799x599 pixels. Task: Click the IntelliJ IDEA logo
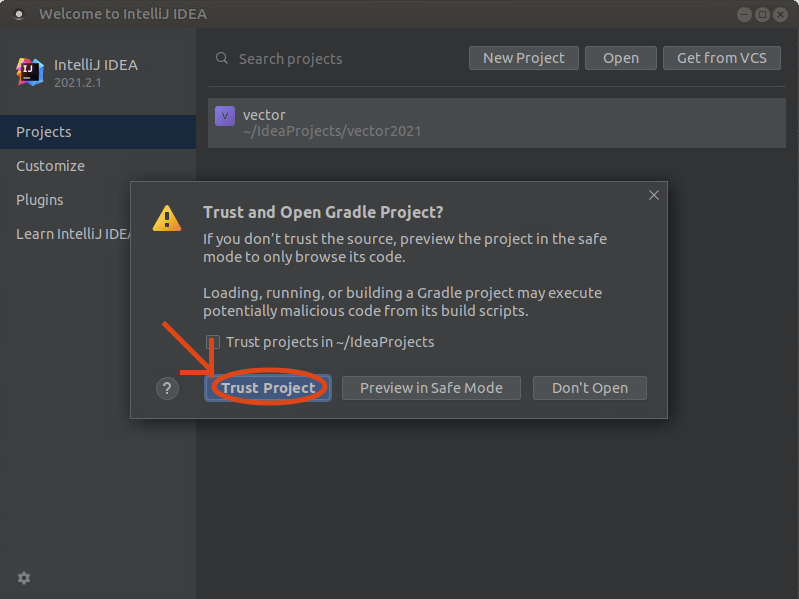point(30,72)
